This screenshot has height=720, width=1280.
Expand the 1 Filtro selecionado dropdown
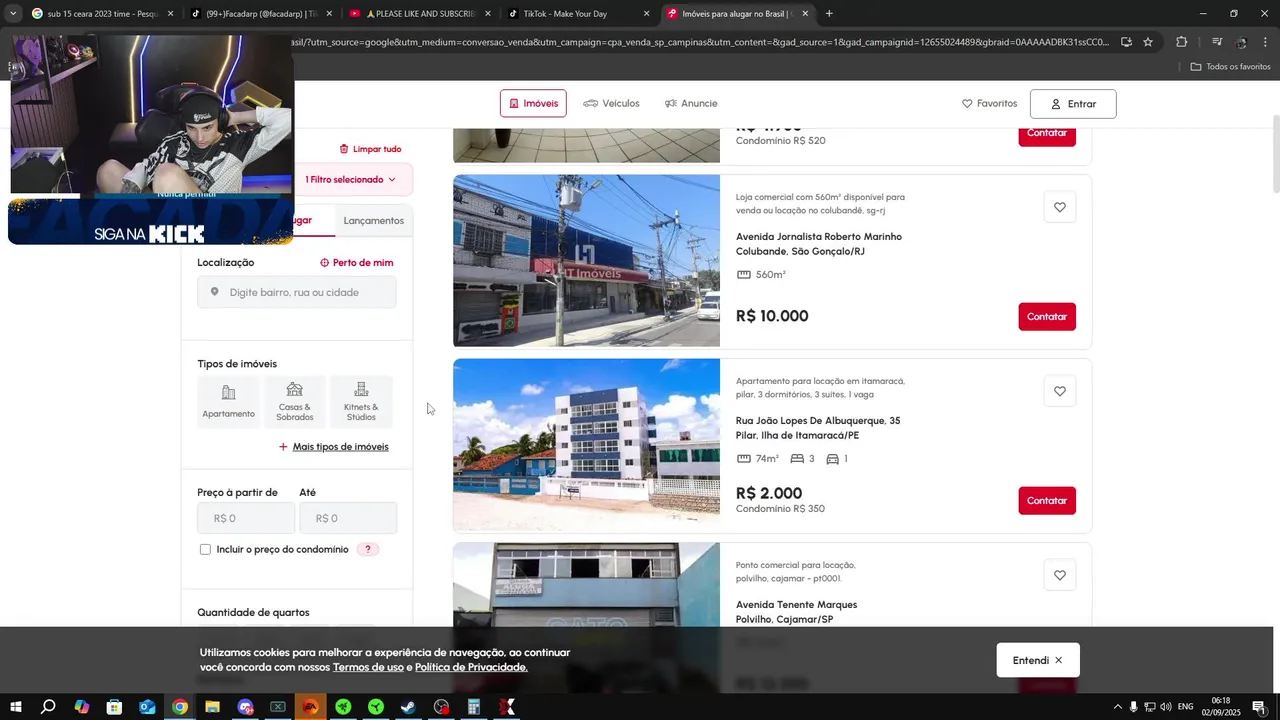tap(350, 180)
